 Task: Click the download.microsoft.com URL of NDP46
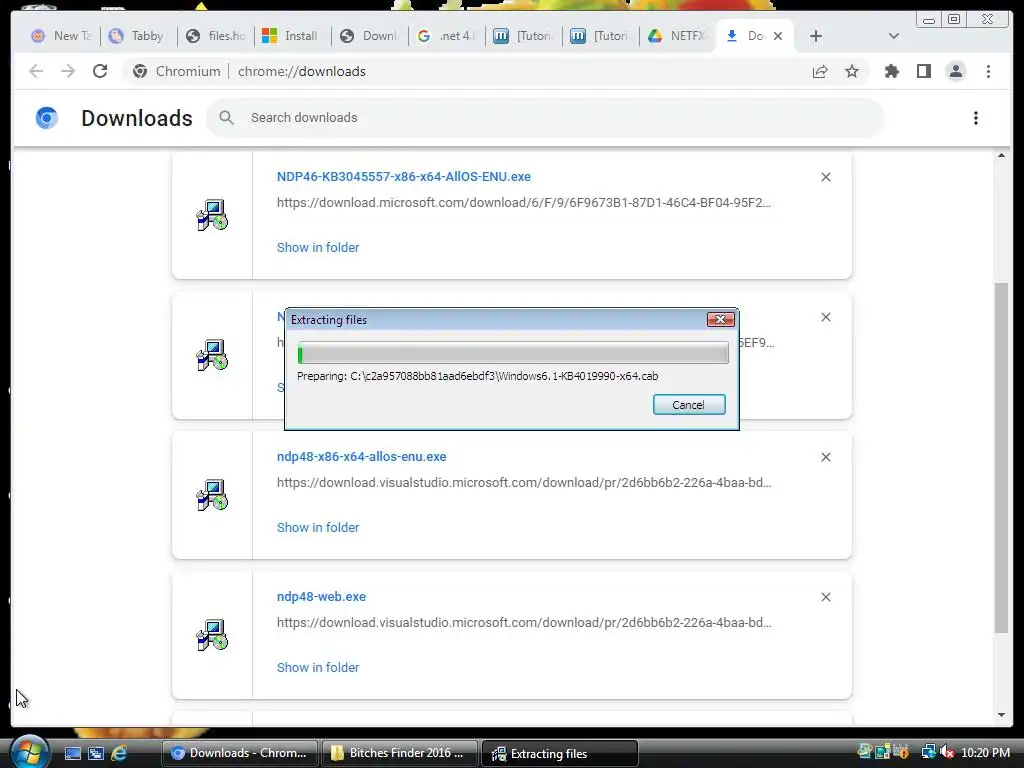pos(524,202)
